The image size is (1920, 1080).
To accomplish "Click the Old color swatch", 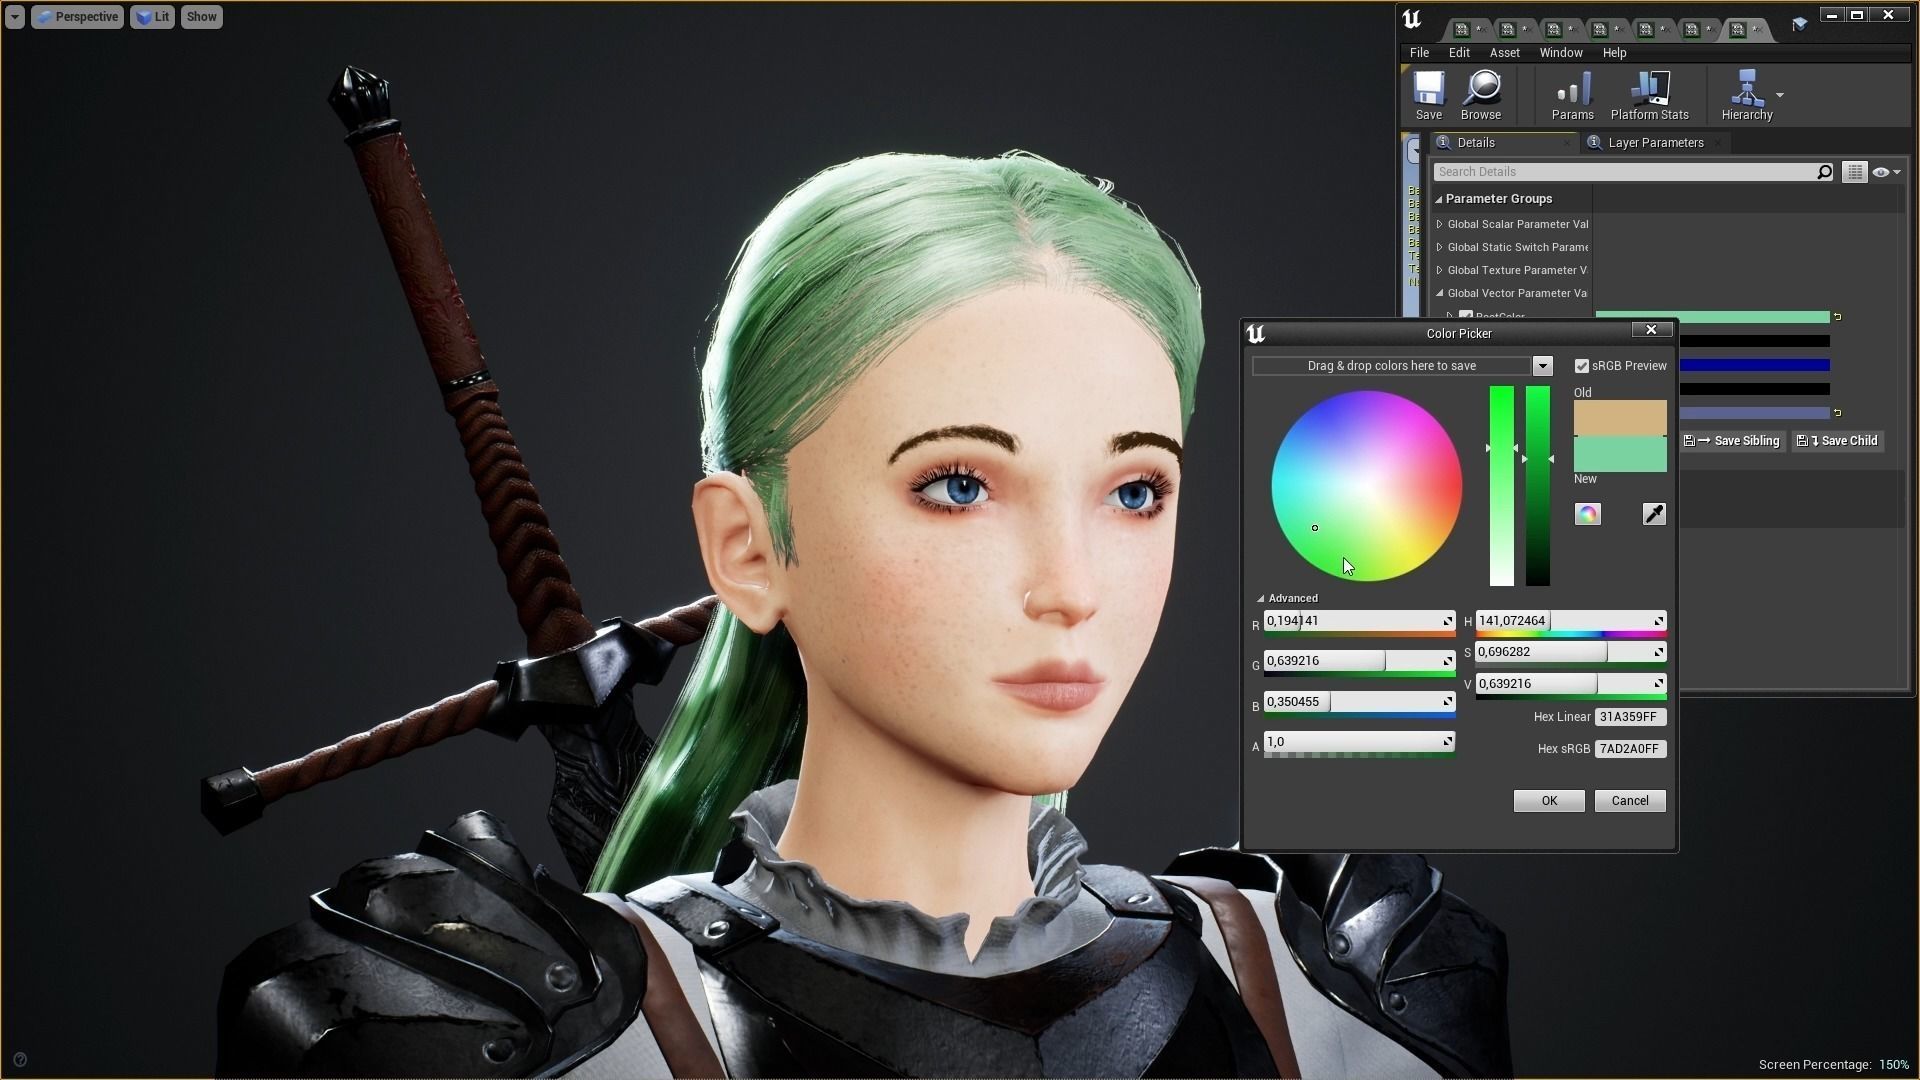I will 1619,417.
